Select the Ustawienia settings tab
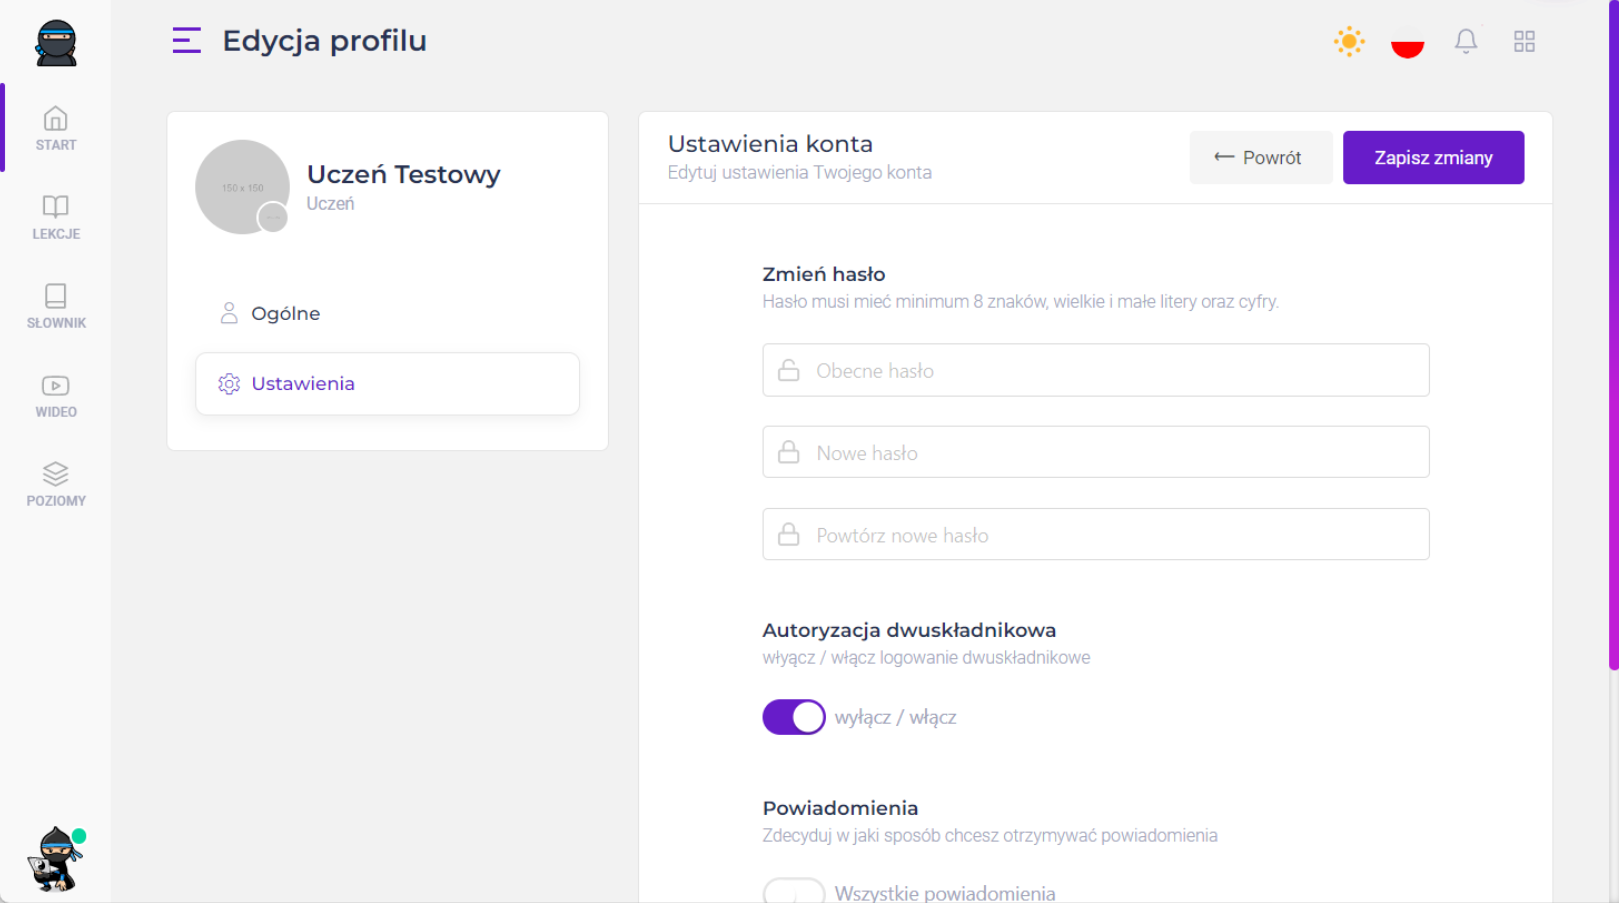 tap(302, 384)
